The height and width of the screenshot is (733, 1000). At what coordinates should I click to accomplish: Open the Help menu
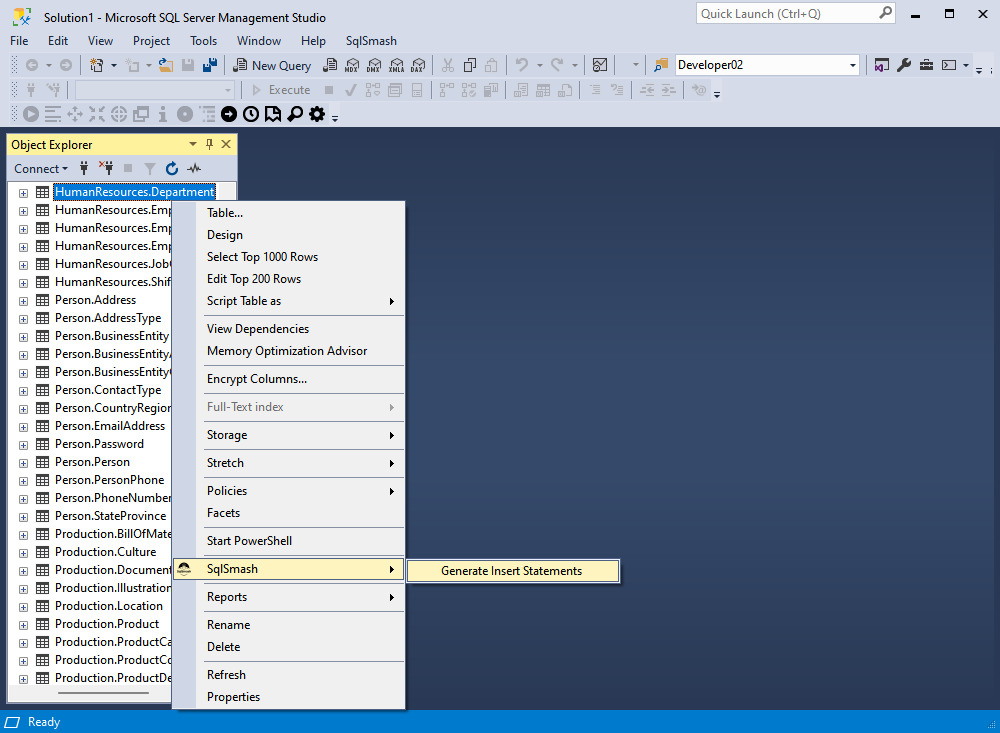(313, 41)
